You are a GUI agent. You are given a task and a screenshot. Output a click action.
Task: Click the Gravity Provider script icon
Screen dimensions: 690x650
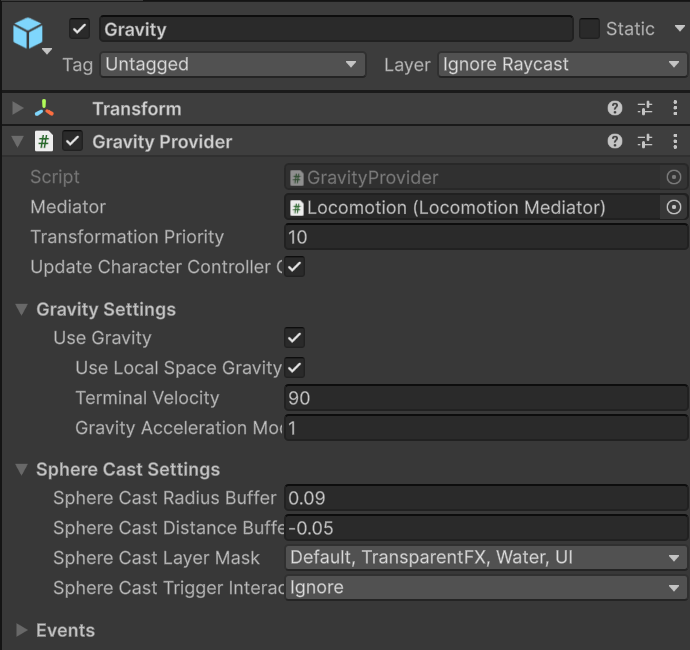[44, 141]
